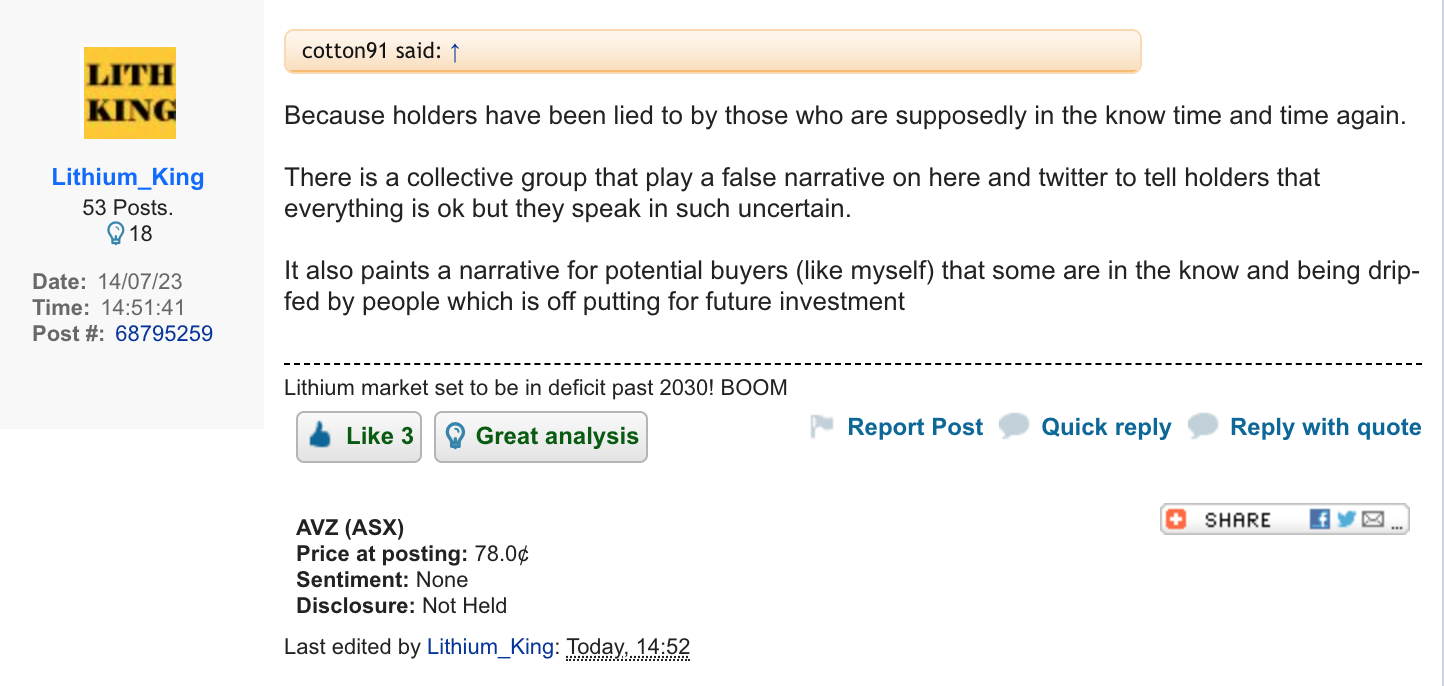Viewport: 1444px width, 686px height.
Task: Jump to cotton91's quoted post via arrow
Action: [455, 52]
